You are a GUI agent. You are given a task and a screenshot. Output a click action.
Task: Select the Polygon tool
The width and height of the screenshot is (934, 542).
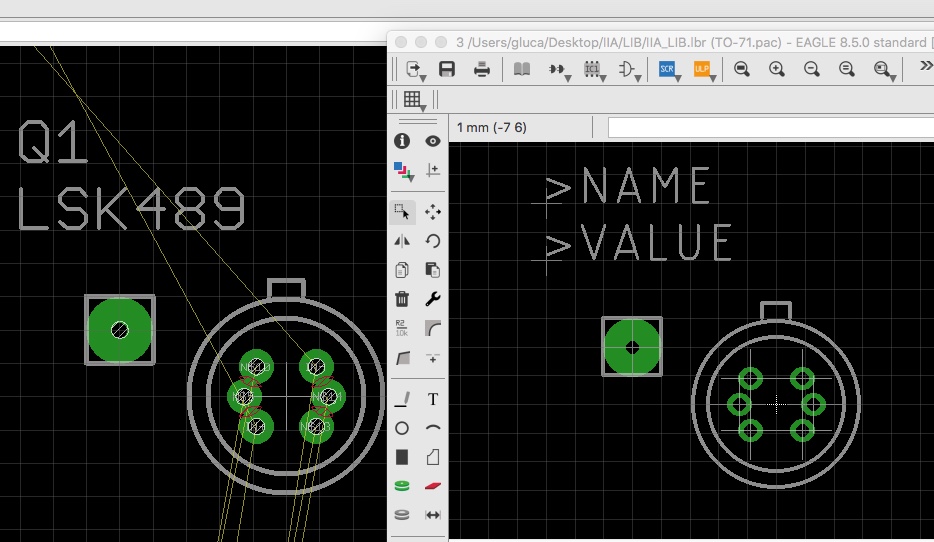coord(433,457)
